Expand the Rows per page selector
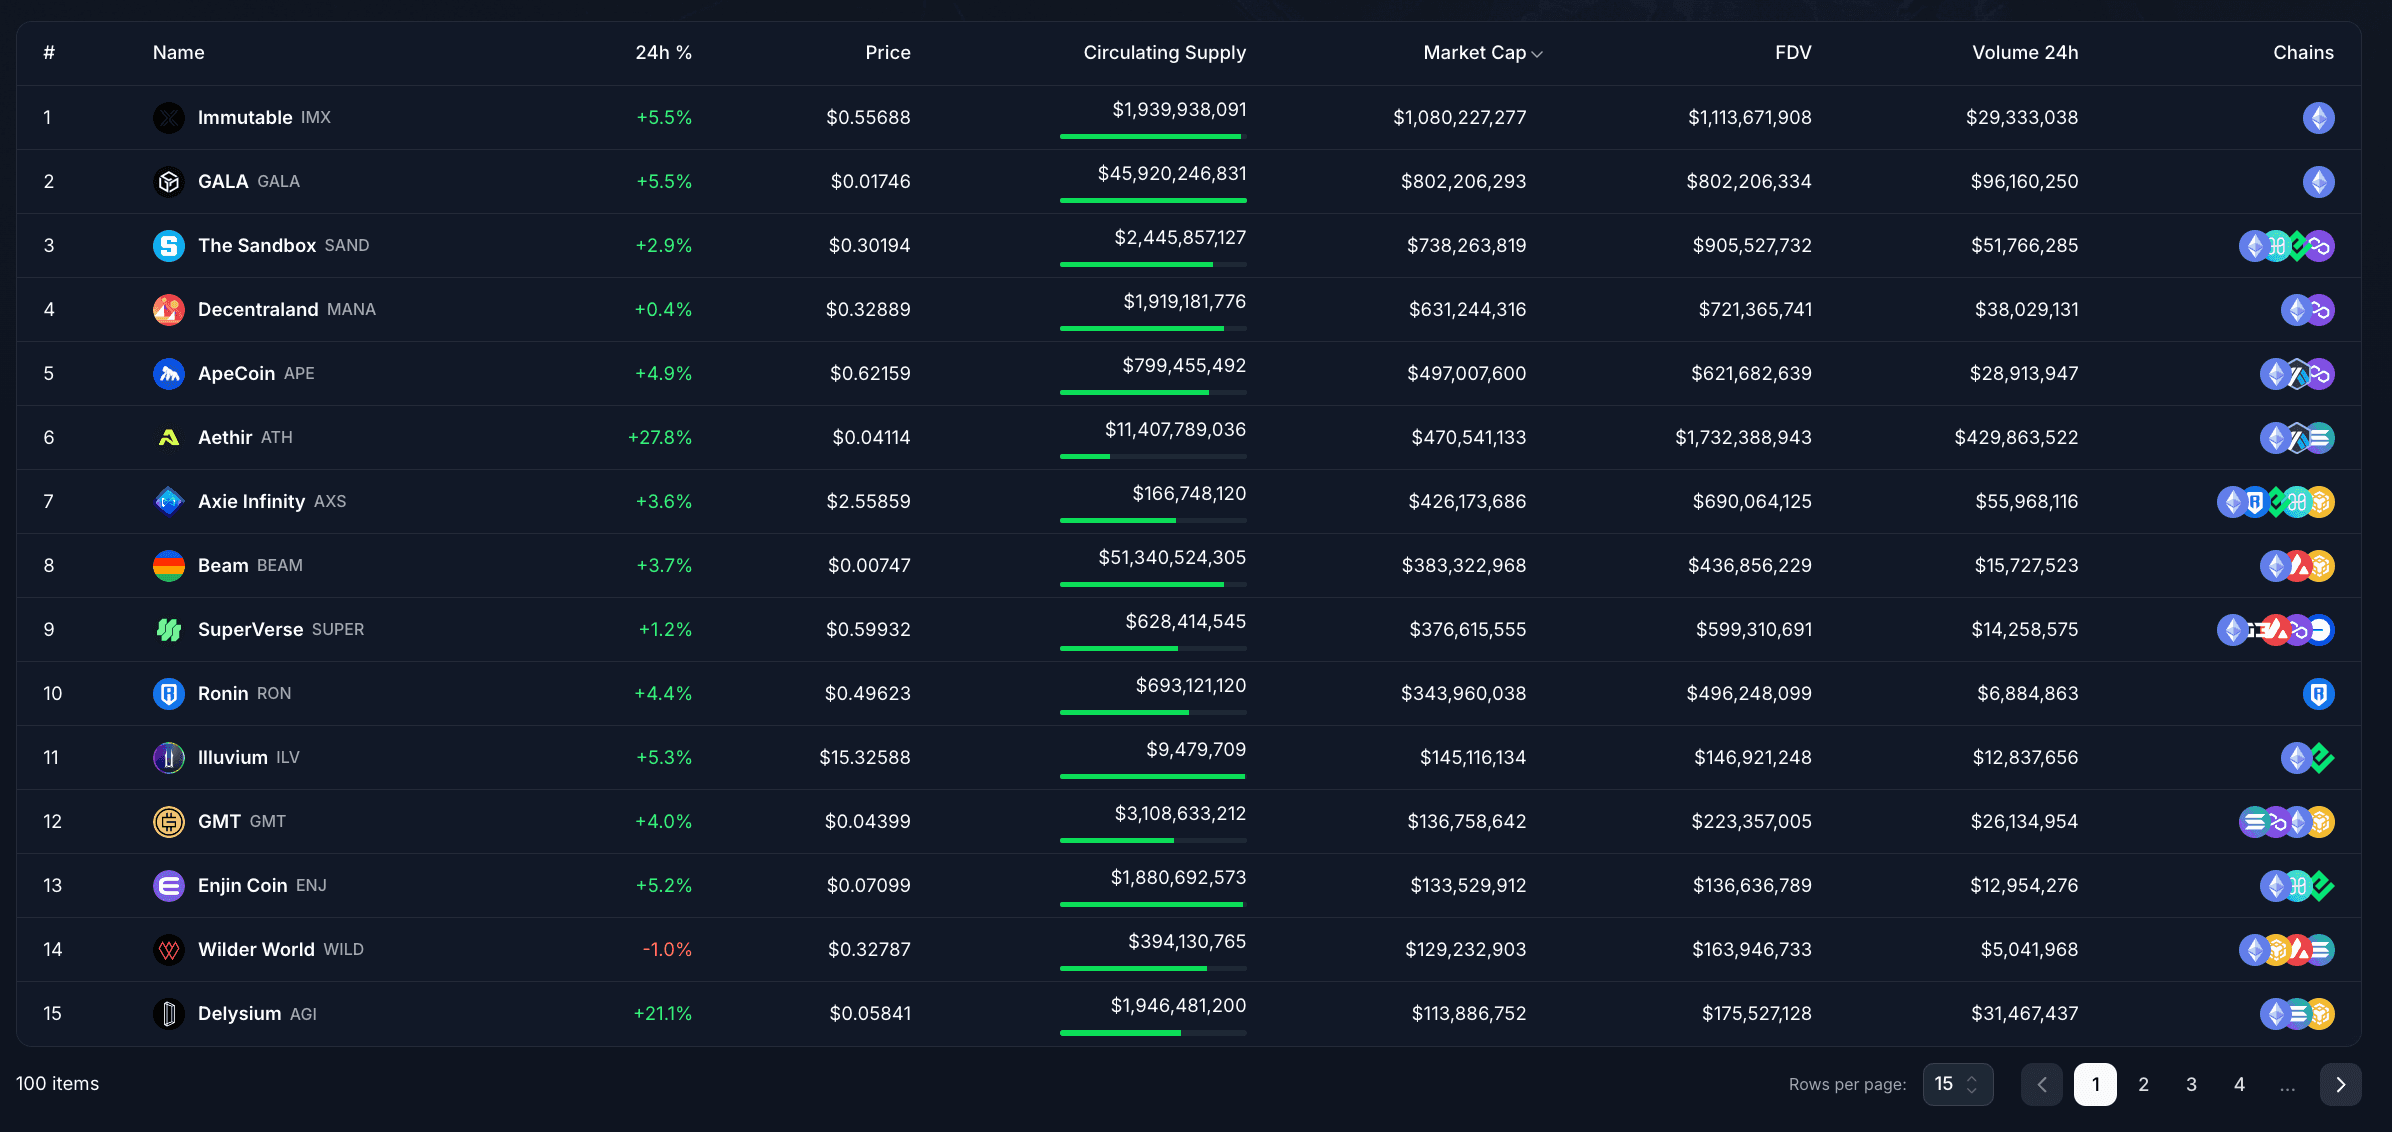The width and height of the screenshot is (2392, 1132). pos(1956,1084)
